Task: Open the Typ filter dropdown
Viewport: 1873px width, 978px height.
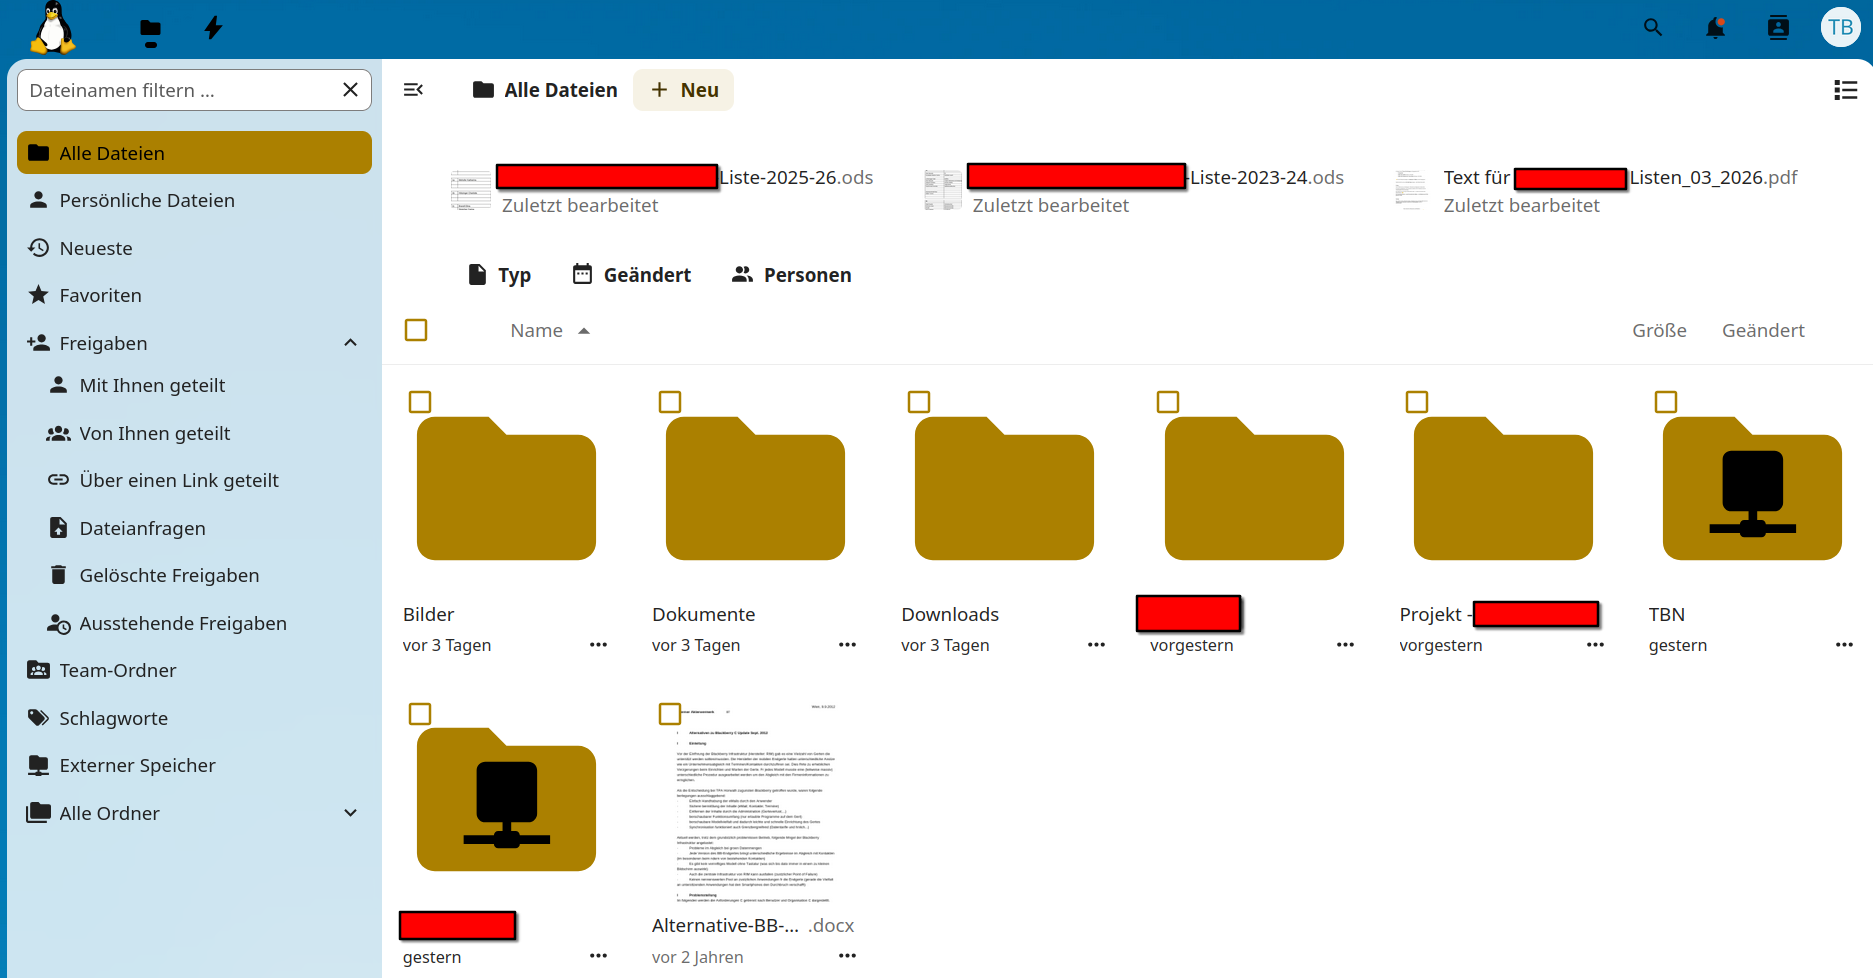Action: tap(500, 275)
